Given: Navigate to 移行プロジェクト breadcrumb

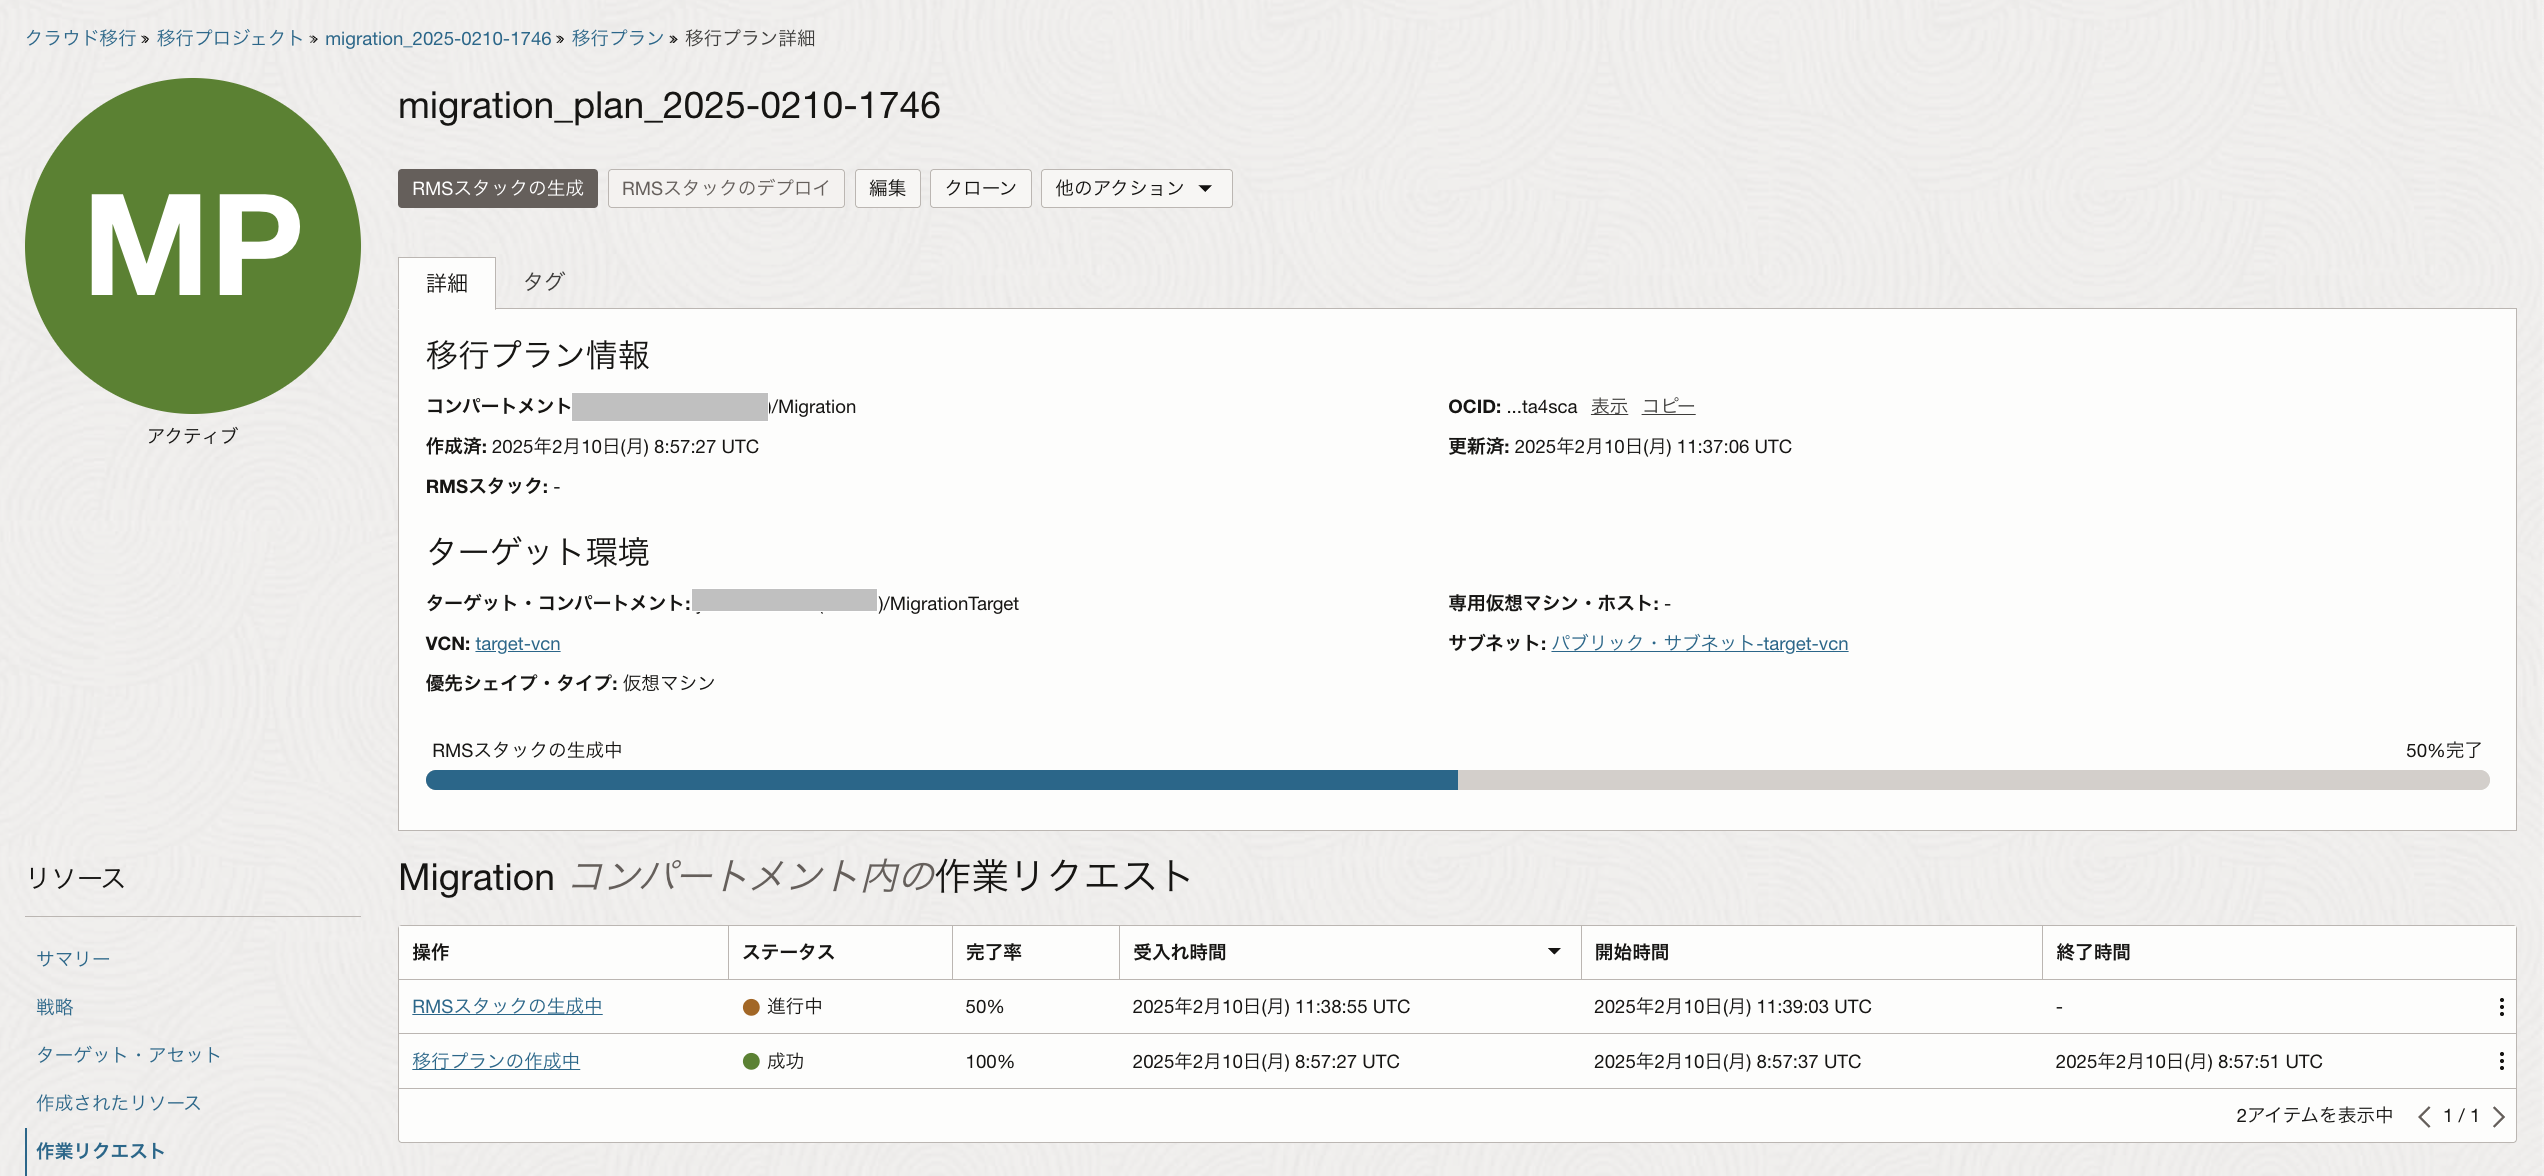Looking at the screenshot, I should pos(230,38).
